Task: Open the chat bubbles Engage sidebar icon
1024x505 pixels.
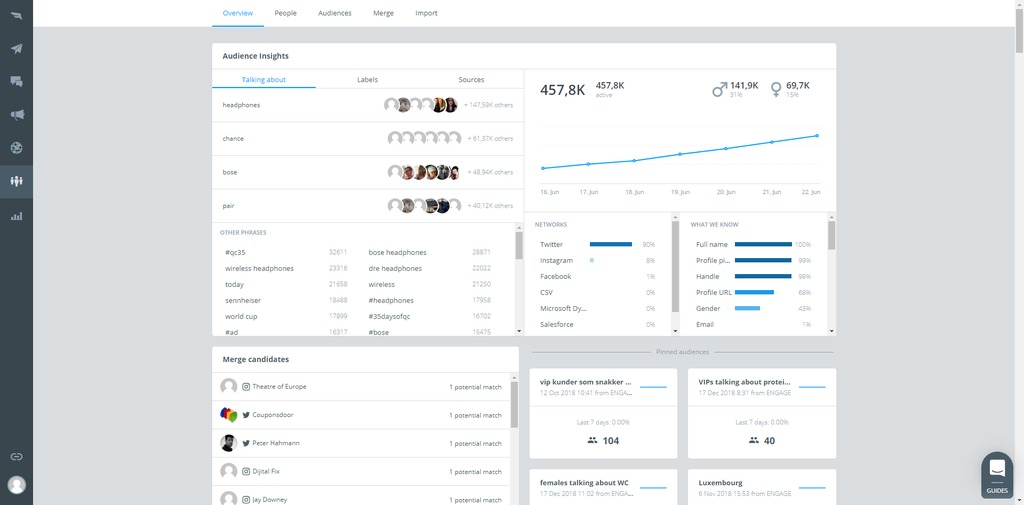Action: (x=16, y=81)
